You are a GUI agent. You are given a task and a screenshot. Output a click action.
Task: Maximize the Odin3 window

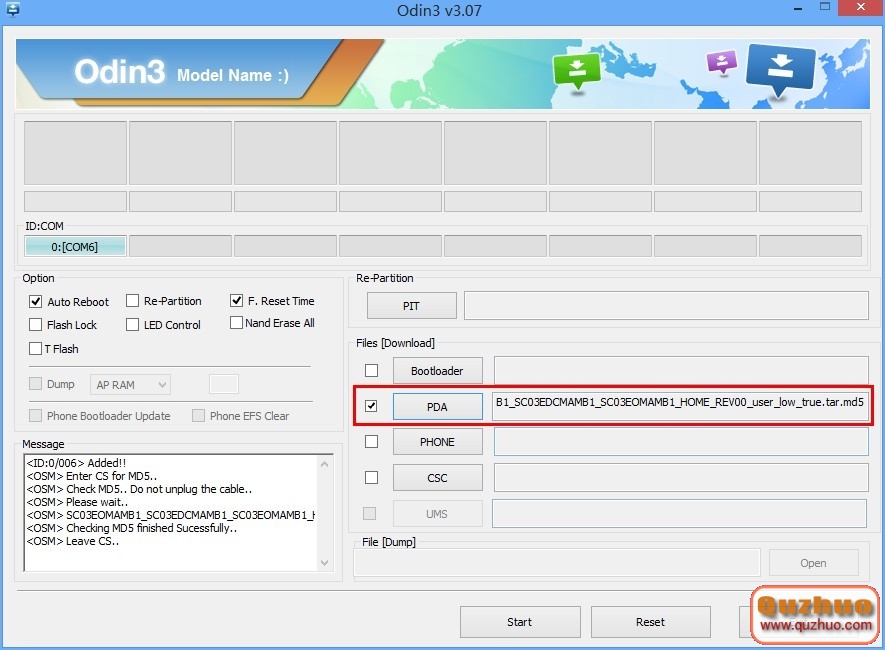[x=825, y=7]
